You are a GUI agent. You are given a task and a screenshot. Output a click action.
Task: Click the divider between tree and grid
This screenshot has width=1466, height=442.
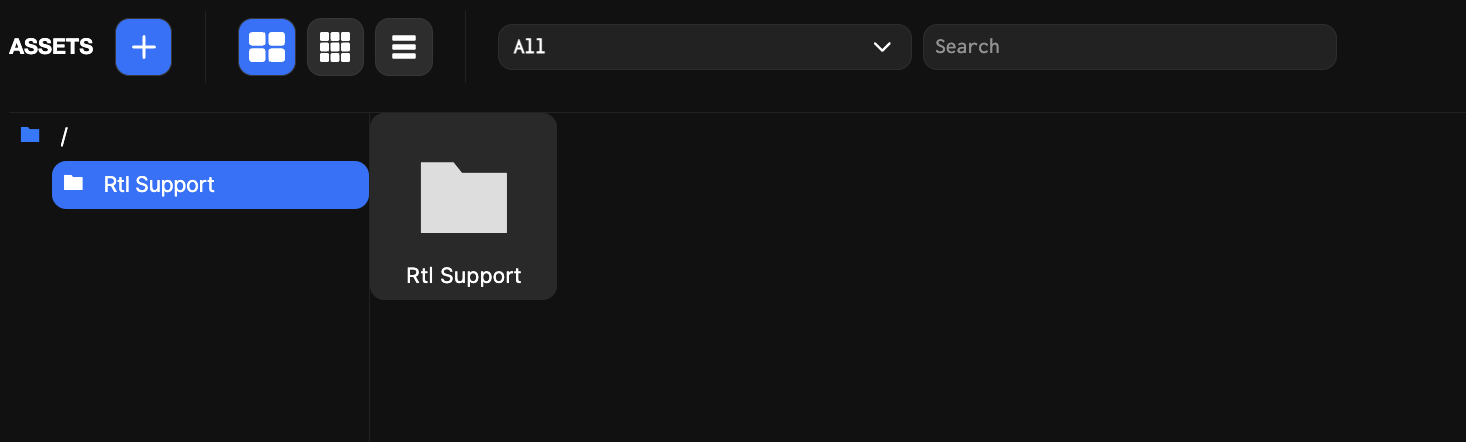[370, 370]
